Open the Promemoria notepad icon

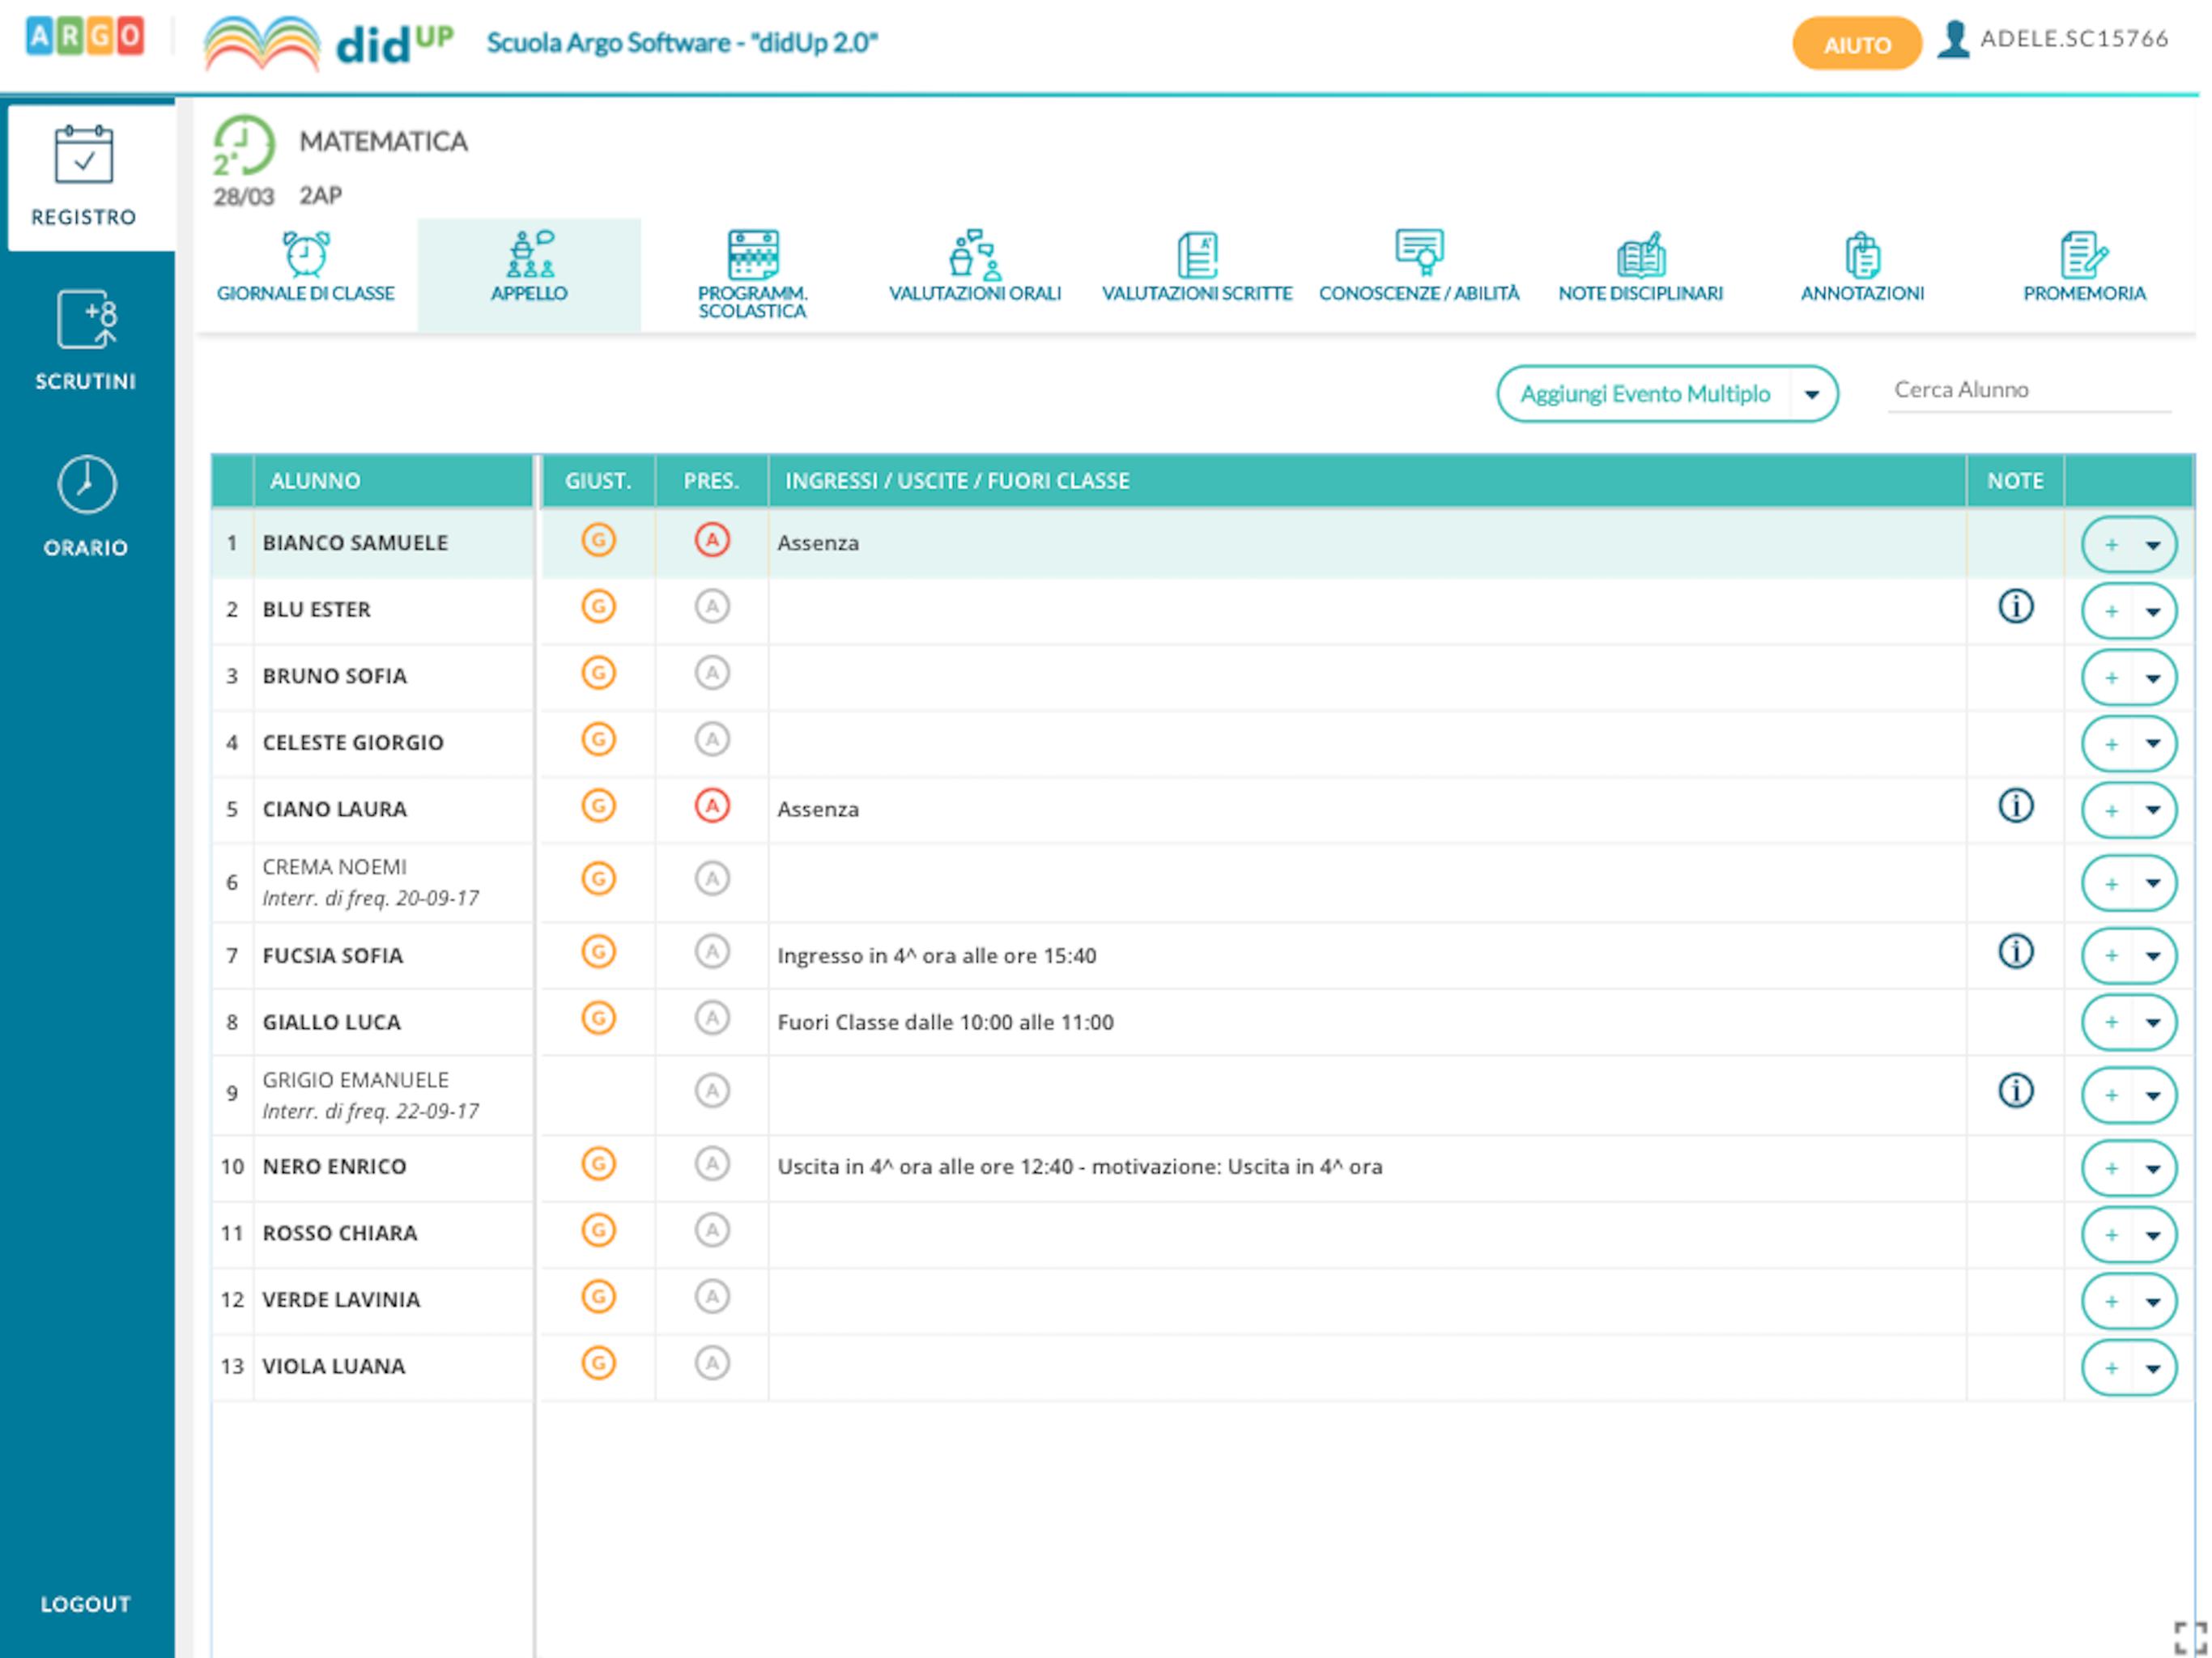(2084, 254)
